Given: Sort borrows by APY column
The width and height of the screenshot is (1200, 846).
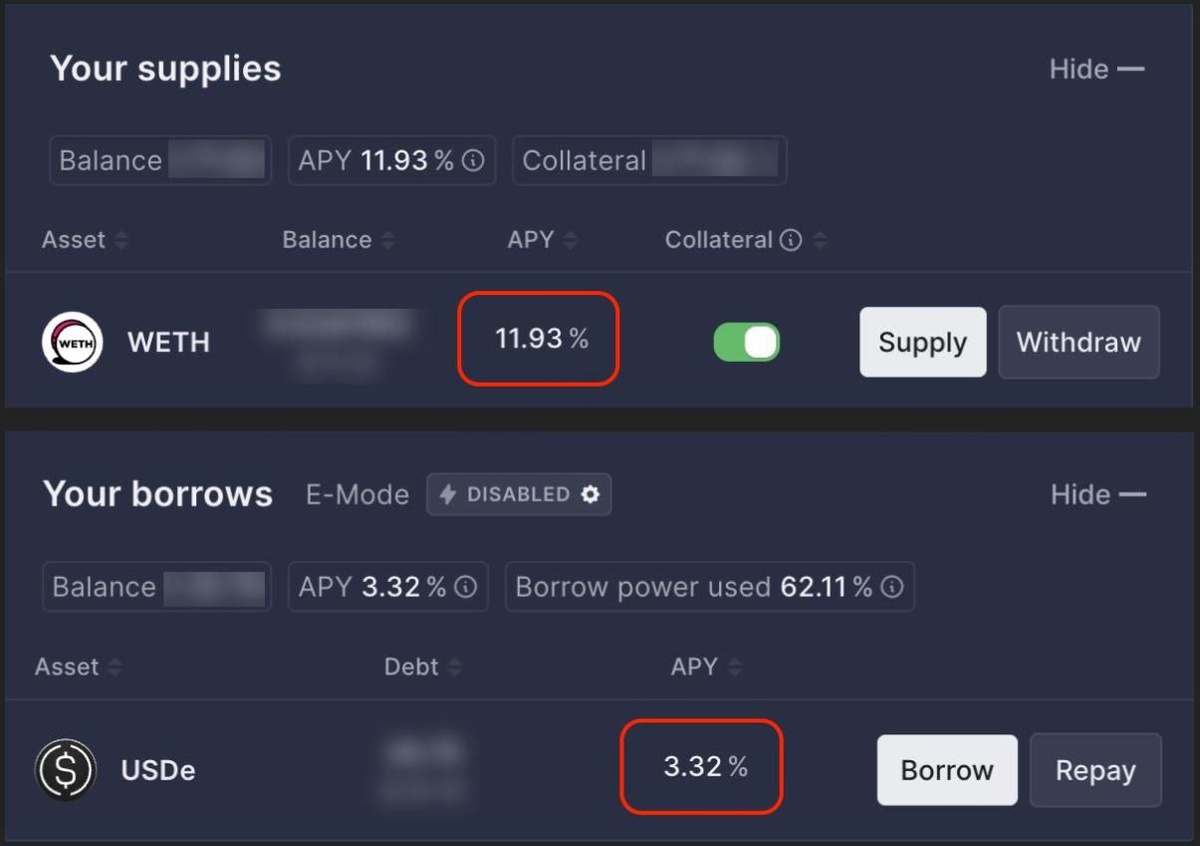Looking at the screenshot, I should (734, 667).
